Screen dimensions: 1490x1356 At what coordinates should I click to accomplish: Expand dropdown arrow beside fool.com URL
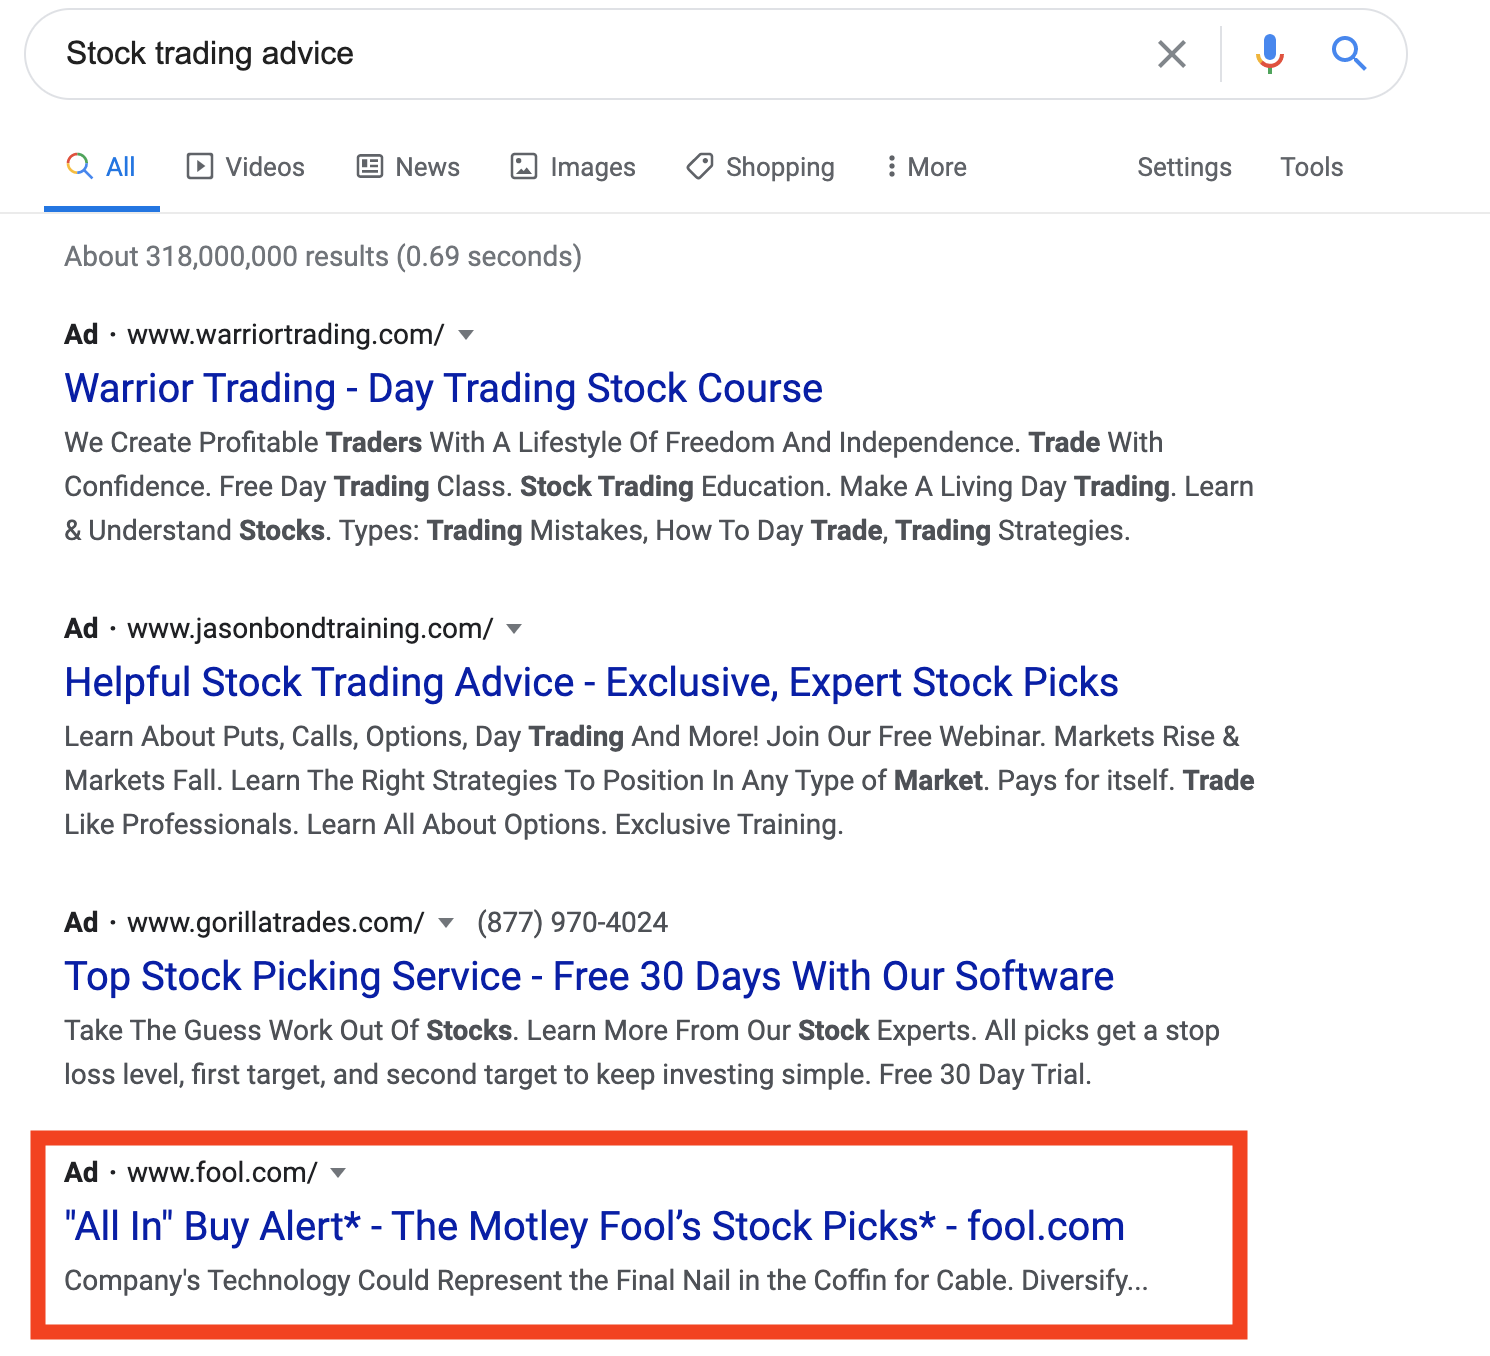(338, 1173)
